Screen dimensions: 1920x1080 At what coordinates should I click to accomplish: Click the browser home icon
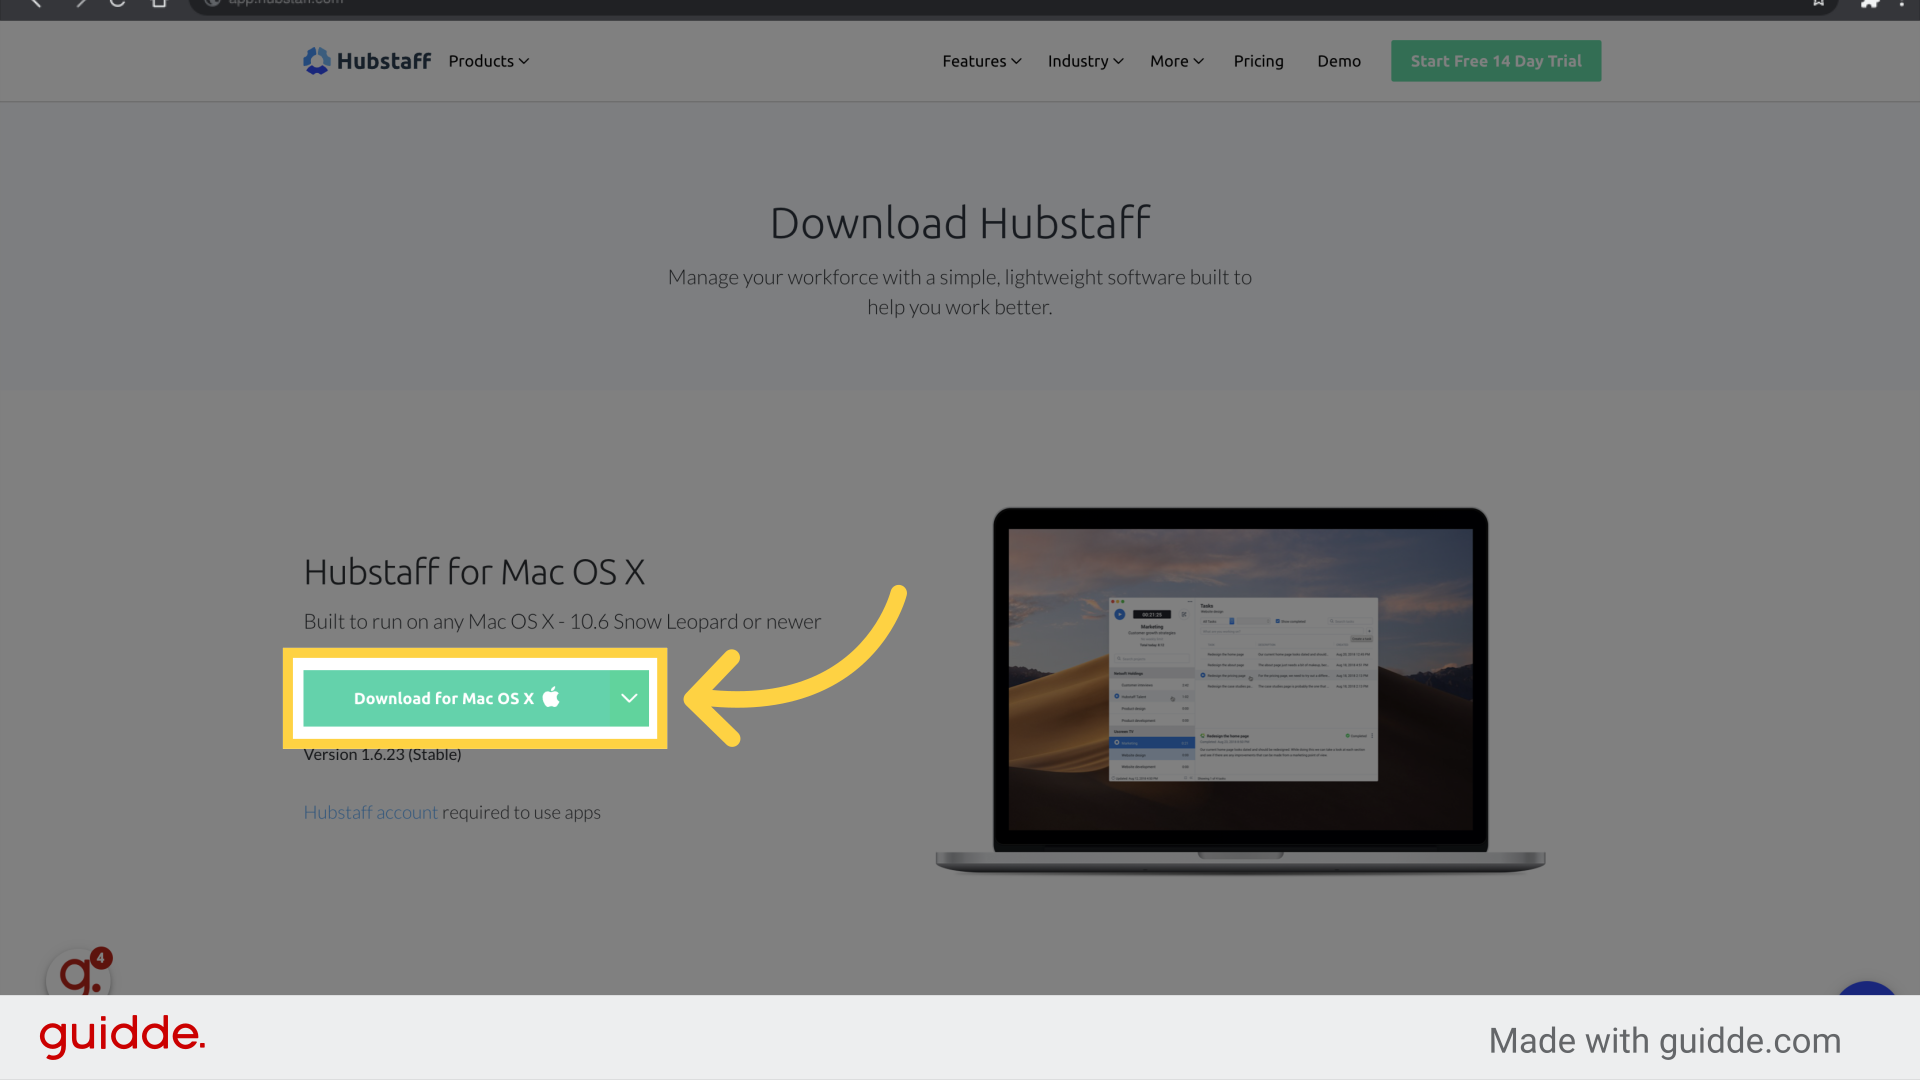(158, 4)
